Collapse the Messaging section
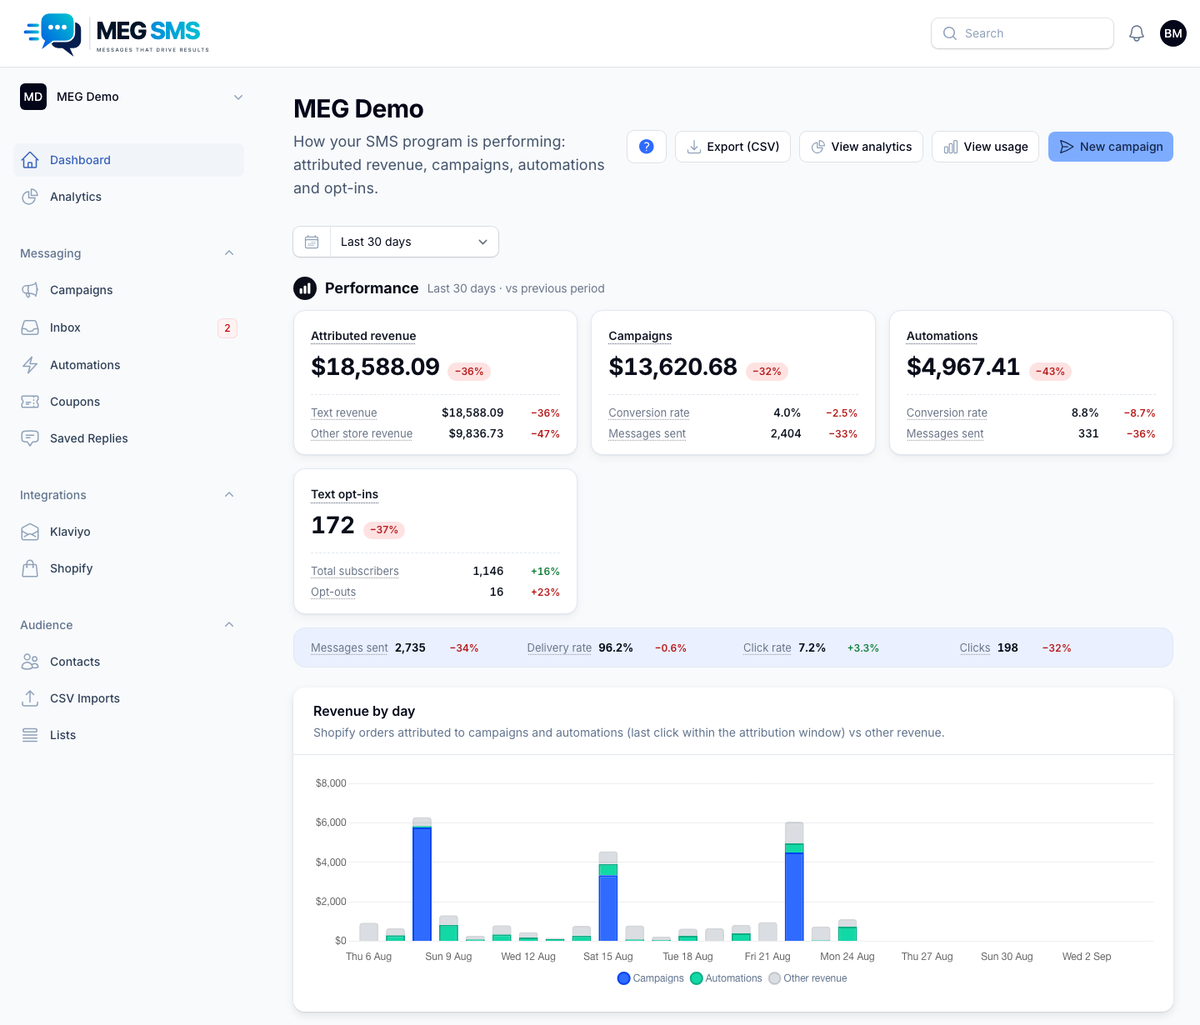The height and width of the screenshot is (1025, 1200). (229, 254)
